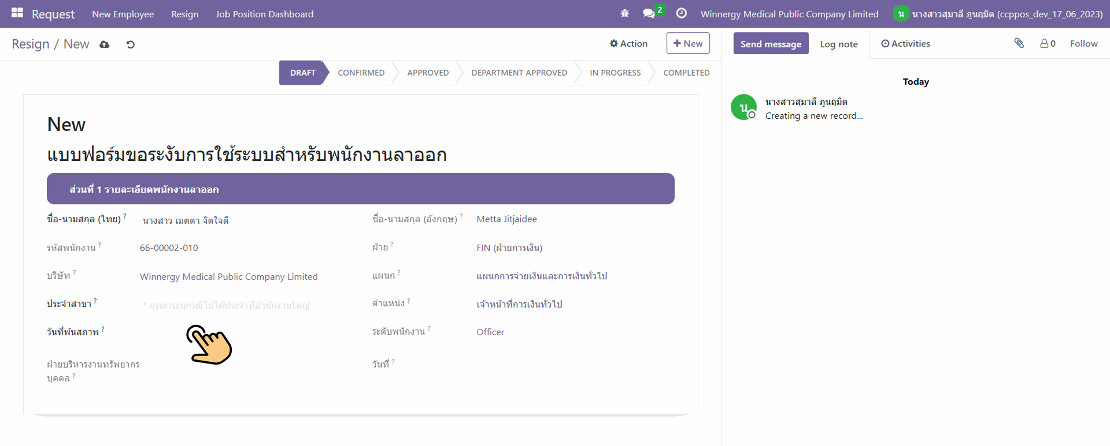Switch company Winnergy Medical Public Company Limited

789,14
